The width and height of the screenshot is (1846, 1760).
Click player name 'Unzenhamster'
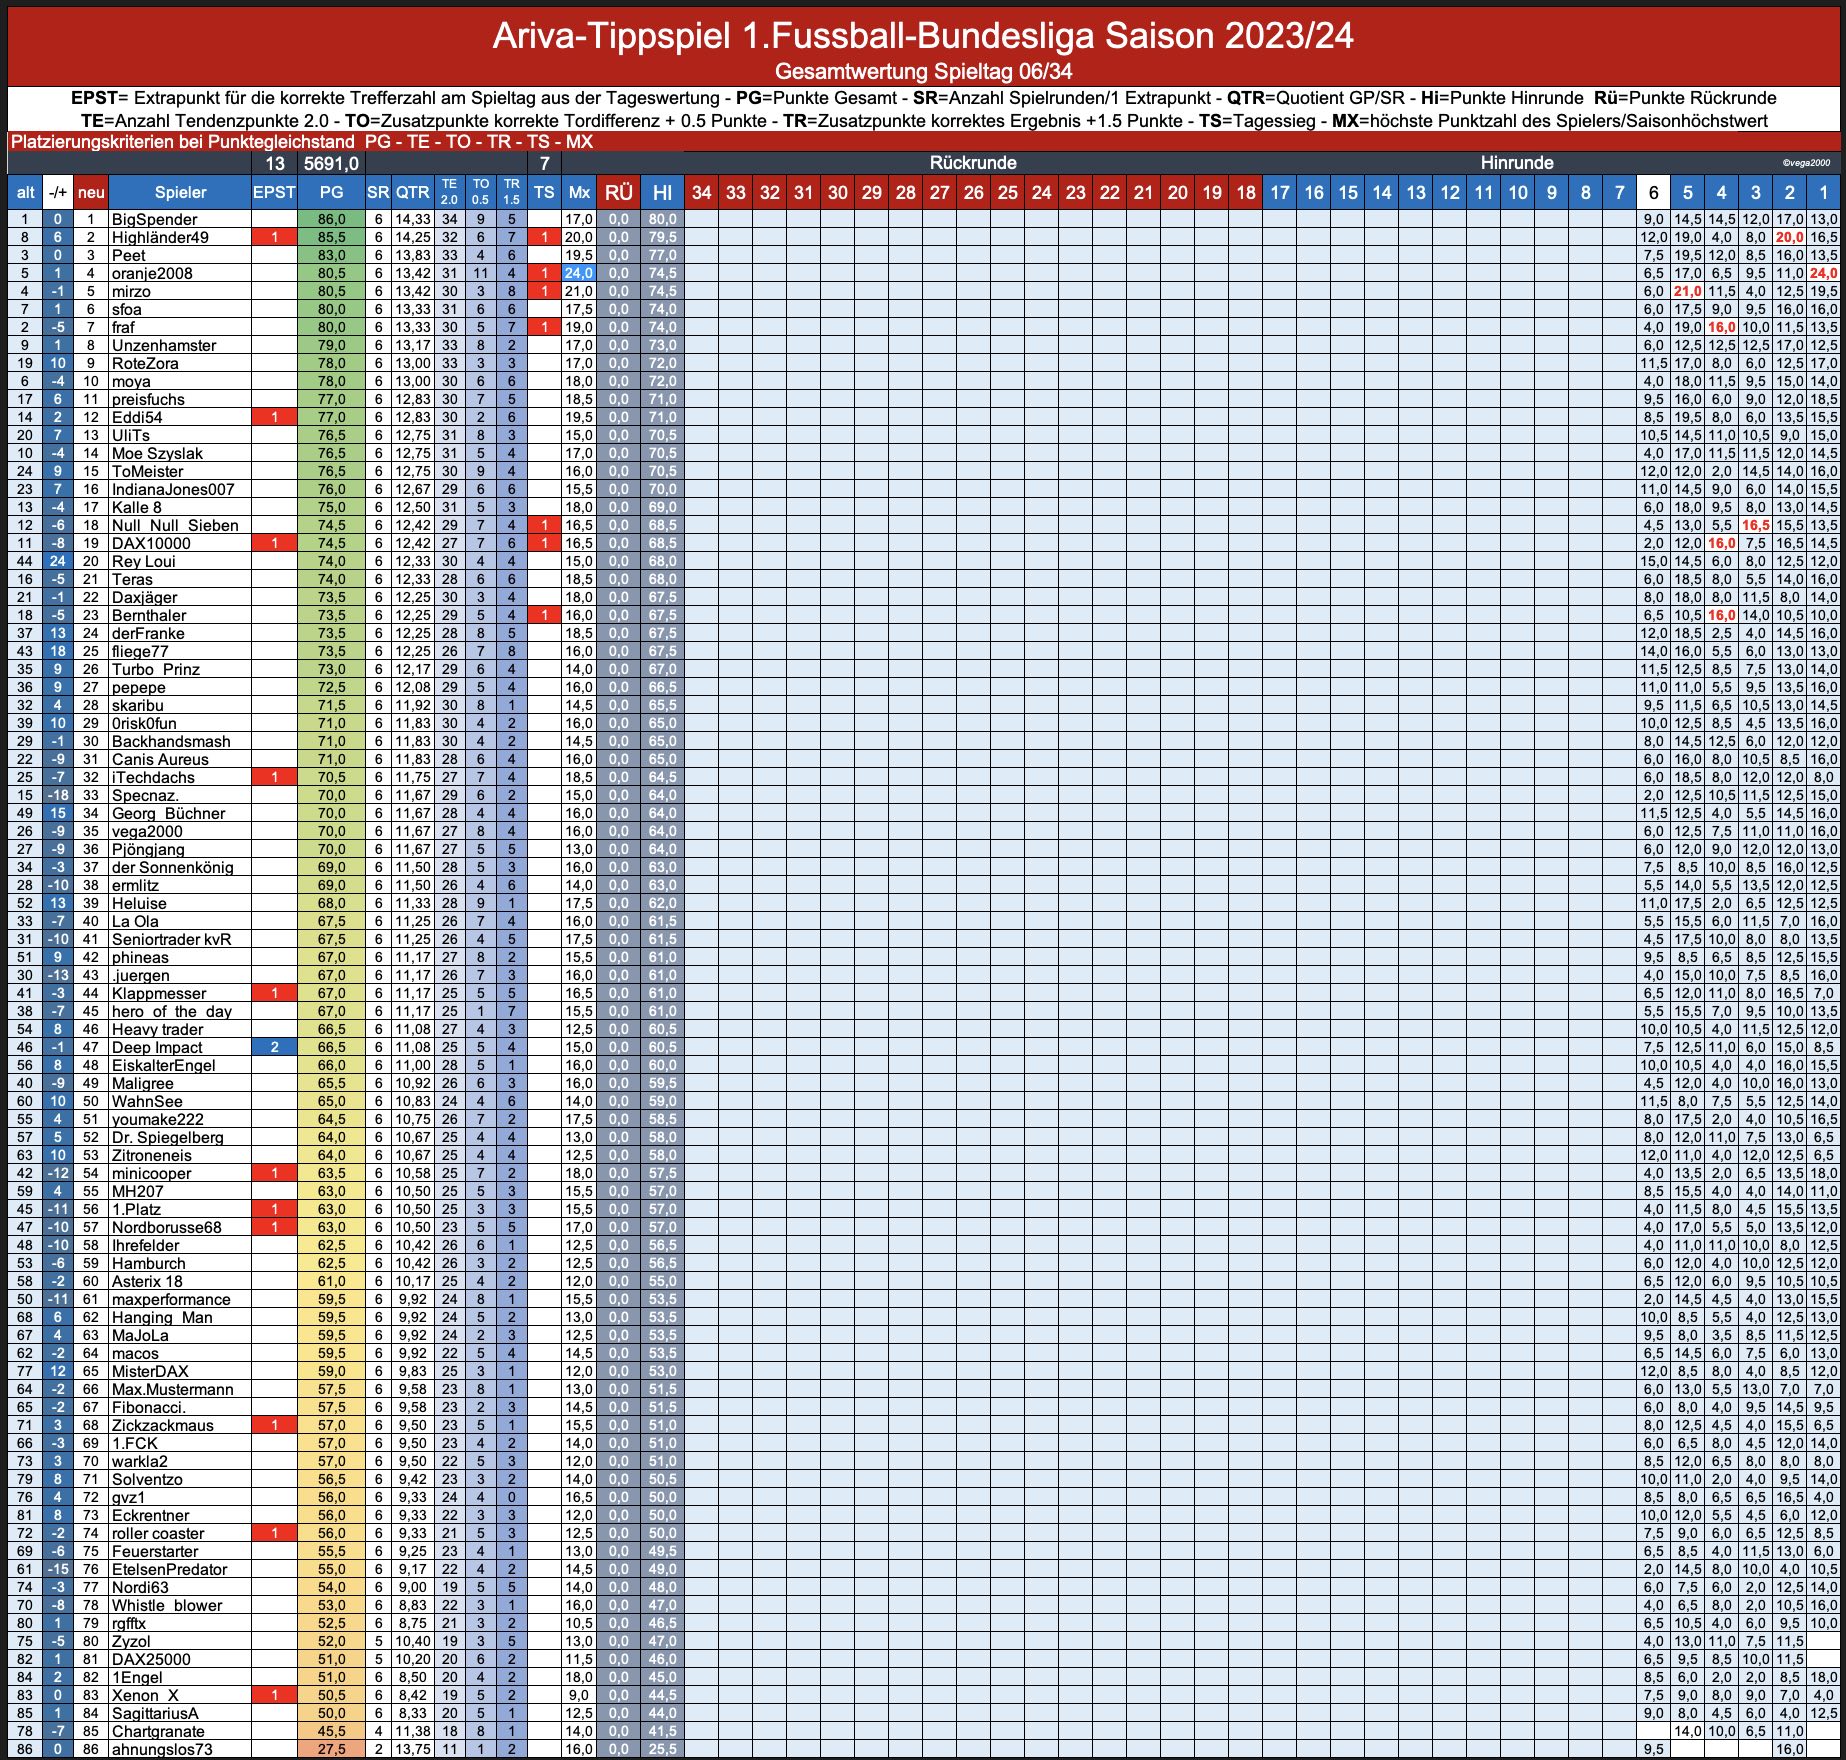(x=164, y=345)
